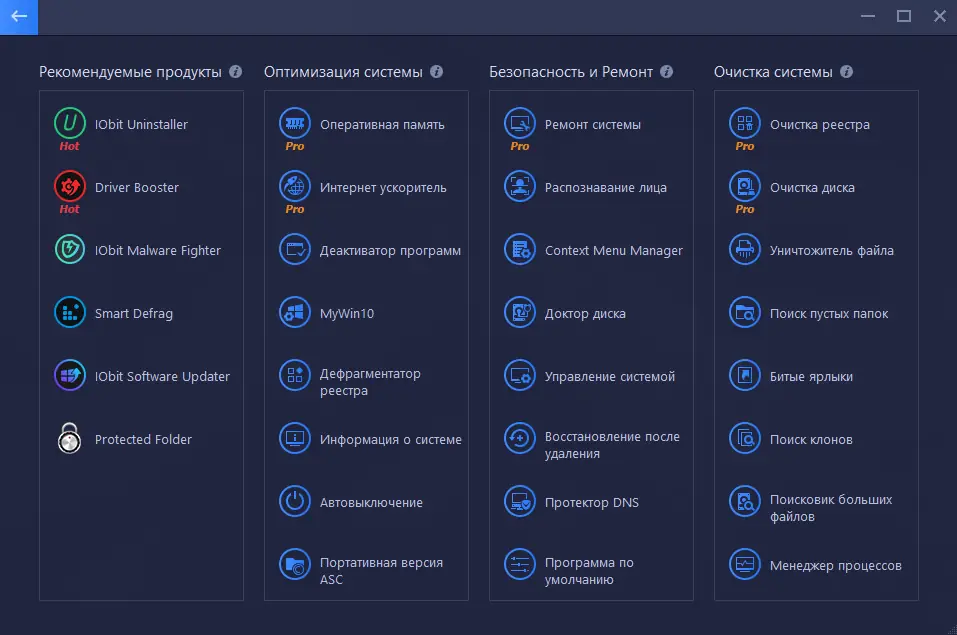This screenshot has width=957, height=635.
Task: Click the Деактиватор программ icon
Action: click(x=295, y=249)
